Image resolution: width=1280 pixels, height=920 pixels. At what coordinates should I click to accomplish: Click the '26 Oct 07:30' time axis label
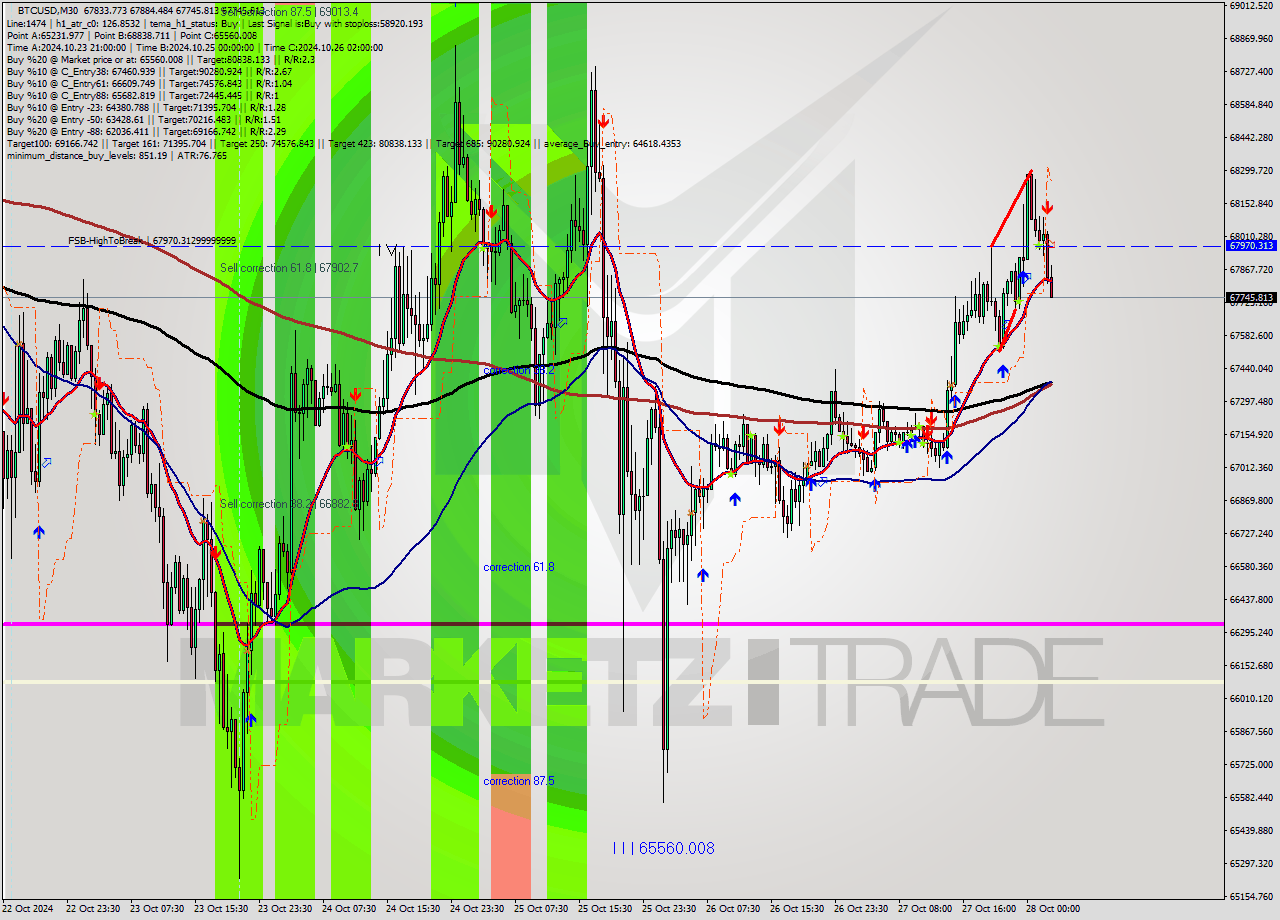click(733, 909)
